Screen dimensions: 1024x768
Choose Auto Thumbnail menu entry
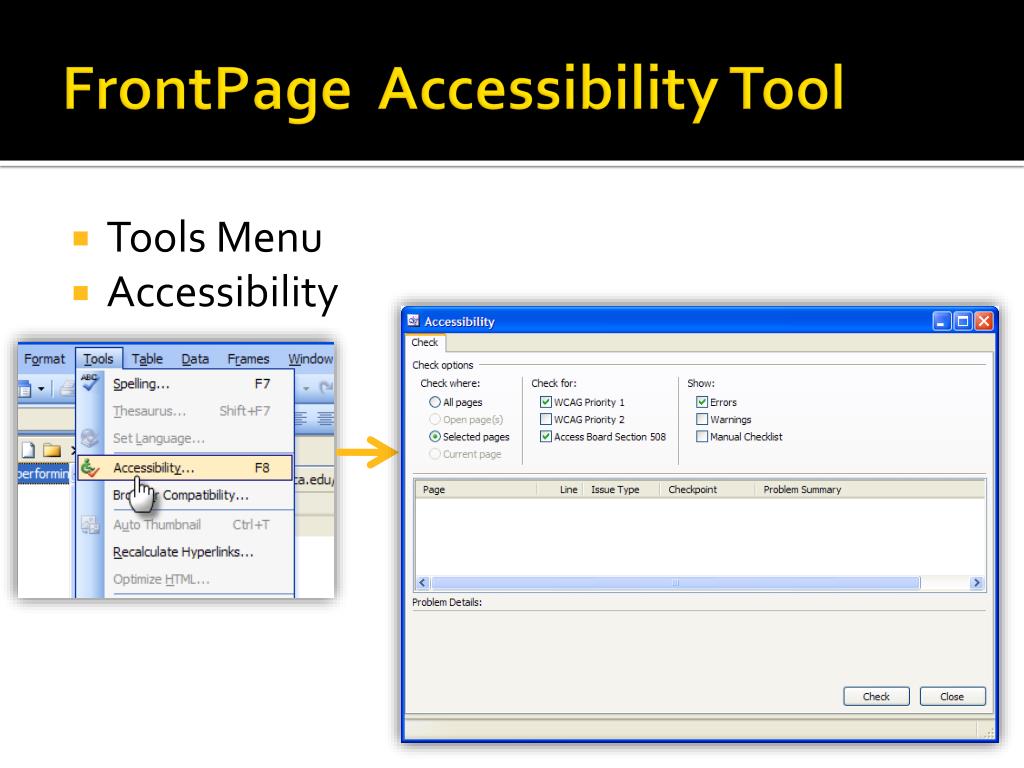185,524
